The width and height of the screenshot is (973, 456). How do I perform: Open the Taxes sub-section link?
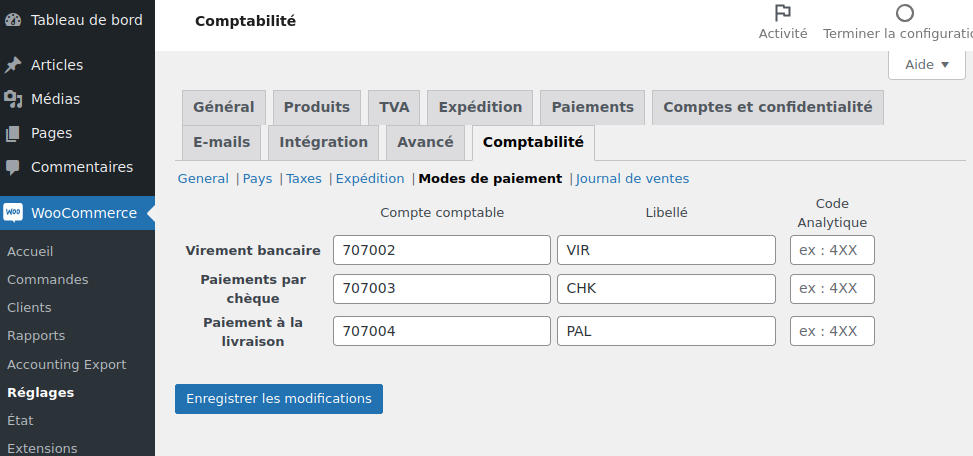304,179
